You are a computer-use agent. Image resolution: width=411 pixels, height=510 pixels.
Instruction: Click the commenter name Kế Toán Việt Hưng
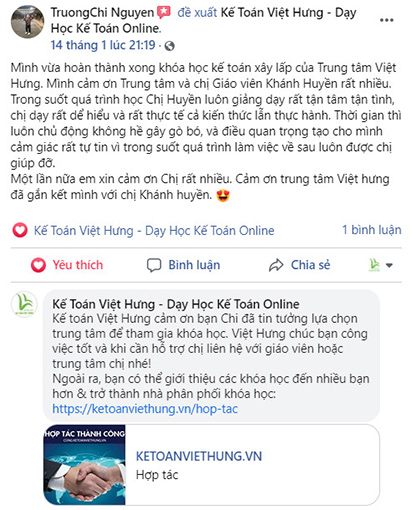coord(176,304)
